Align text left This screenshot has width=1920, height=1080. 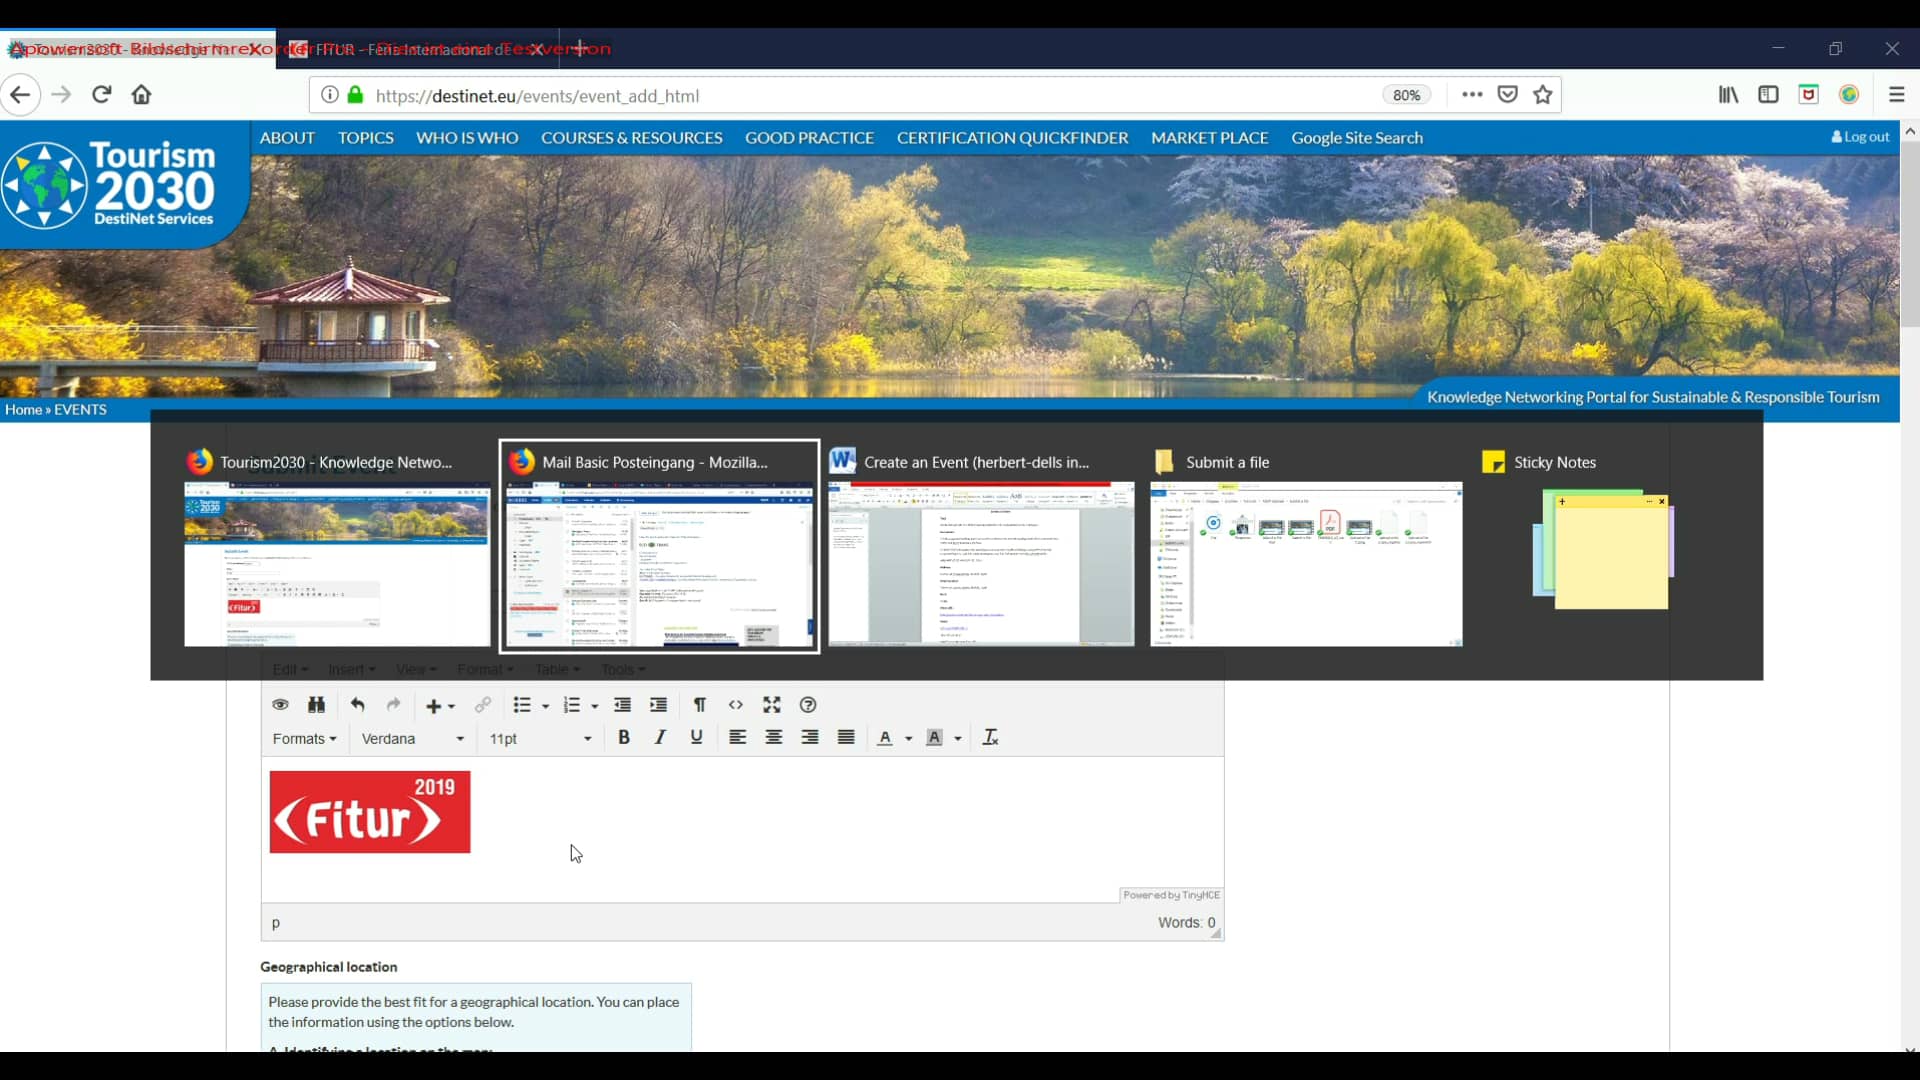coord(738,738)
